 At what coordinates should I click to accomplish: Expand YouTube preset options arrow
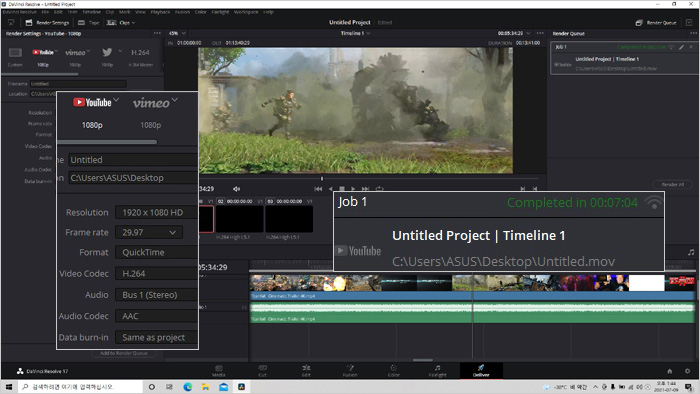(57, 51)
